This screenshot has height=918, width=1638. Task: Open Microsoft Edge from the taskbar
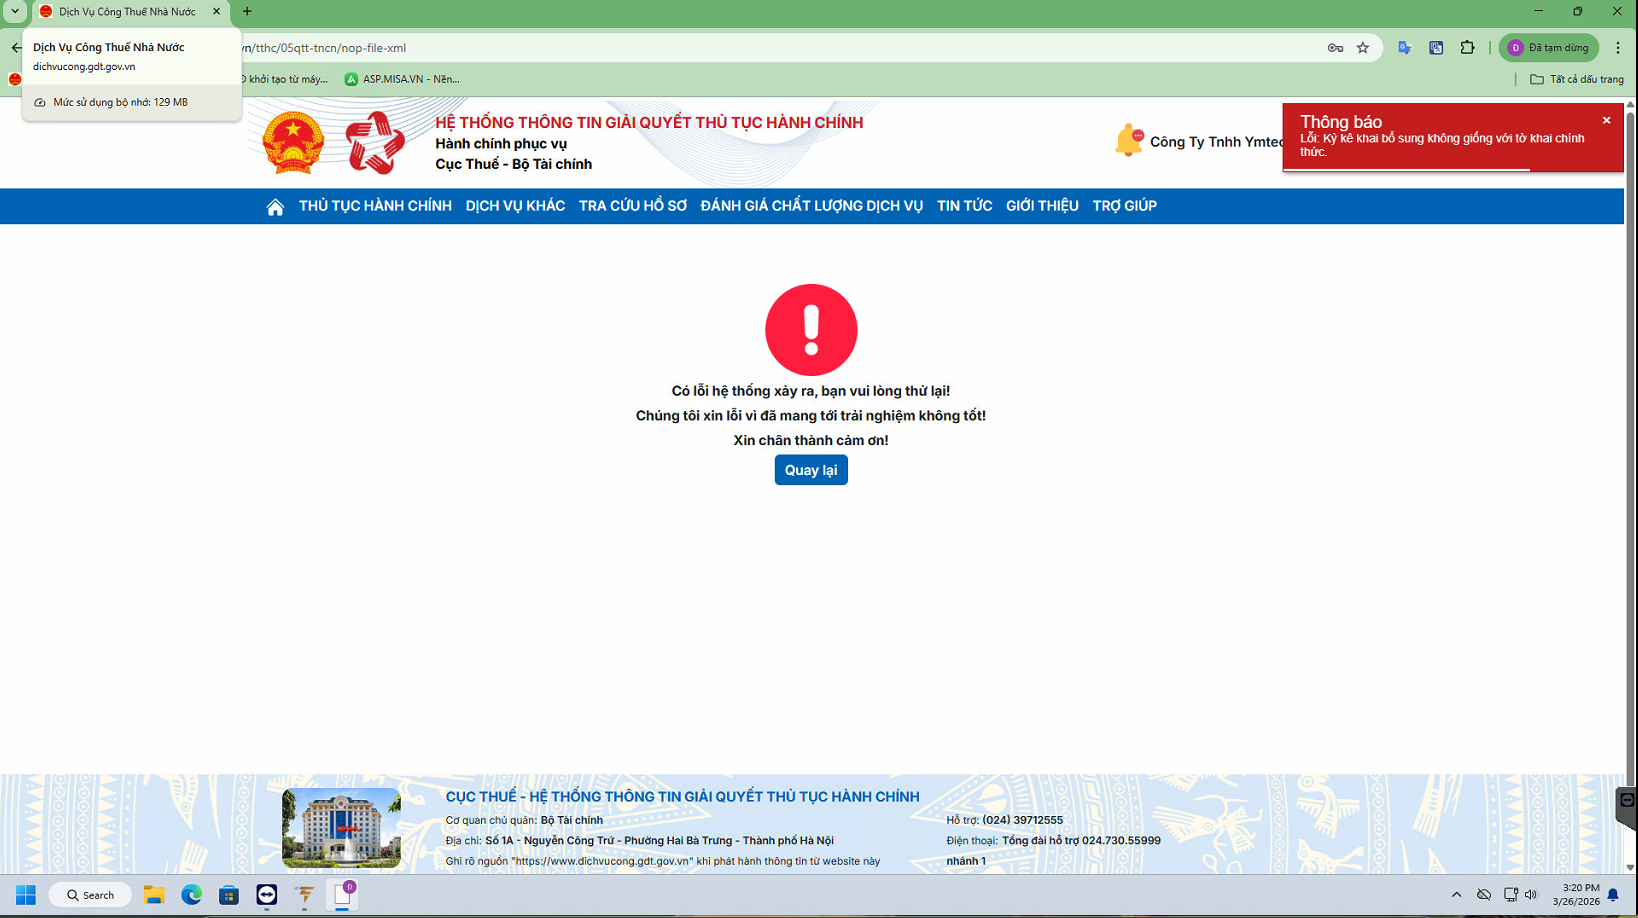191,895
